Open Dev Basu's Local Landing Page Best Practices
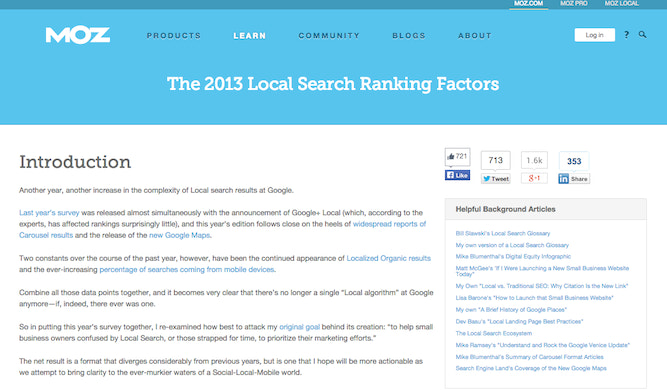The image size is (667, 391). pos(519,322)
